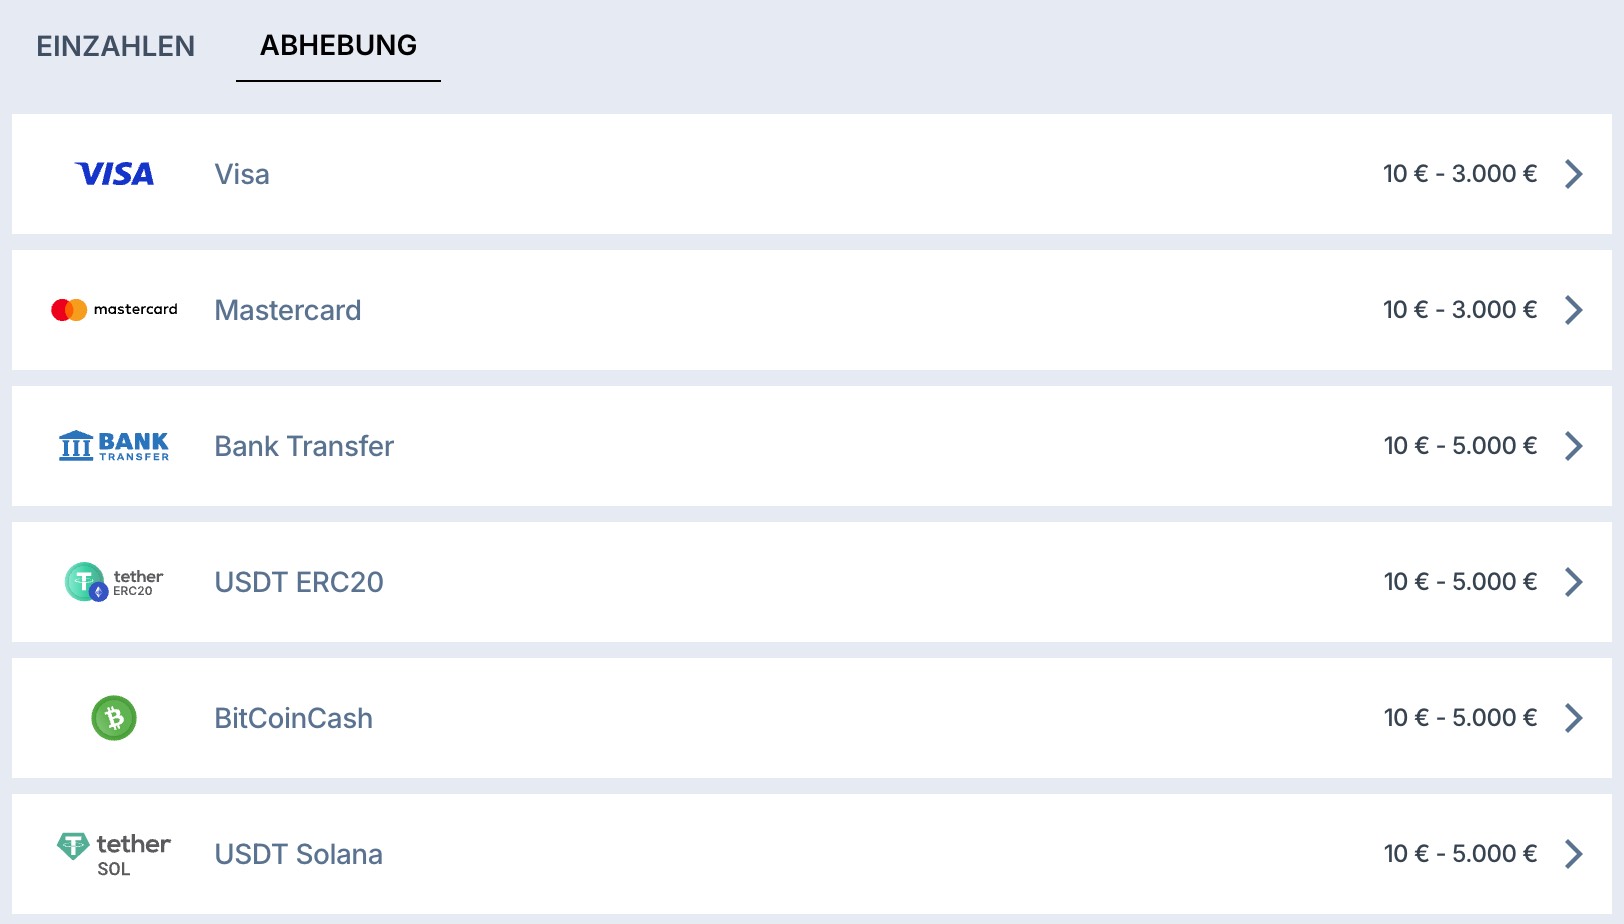This screenshot has width=1624, height=924.
Task: Click the tether ERC20 logo icon
Action: pyautogui.click(x=114, y=582)
